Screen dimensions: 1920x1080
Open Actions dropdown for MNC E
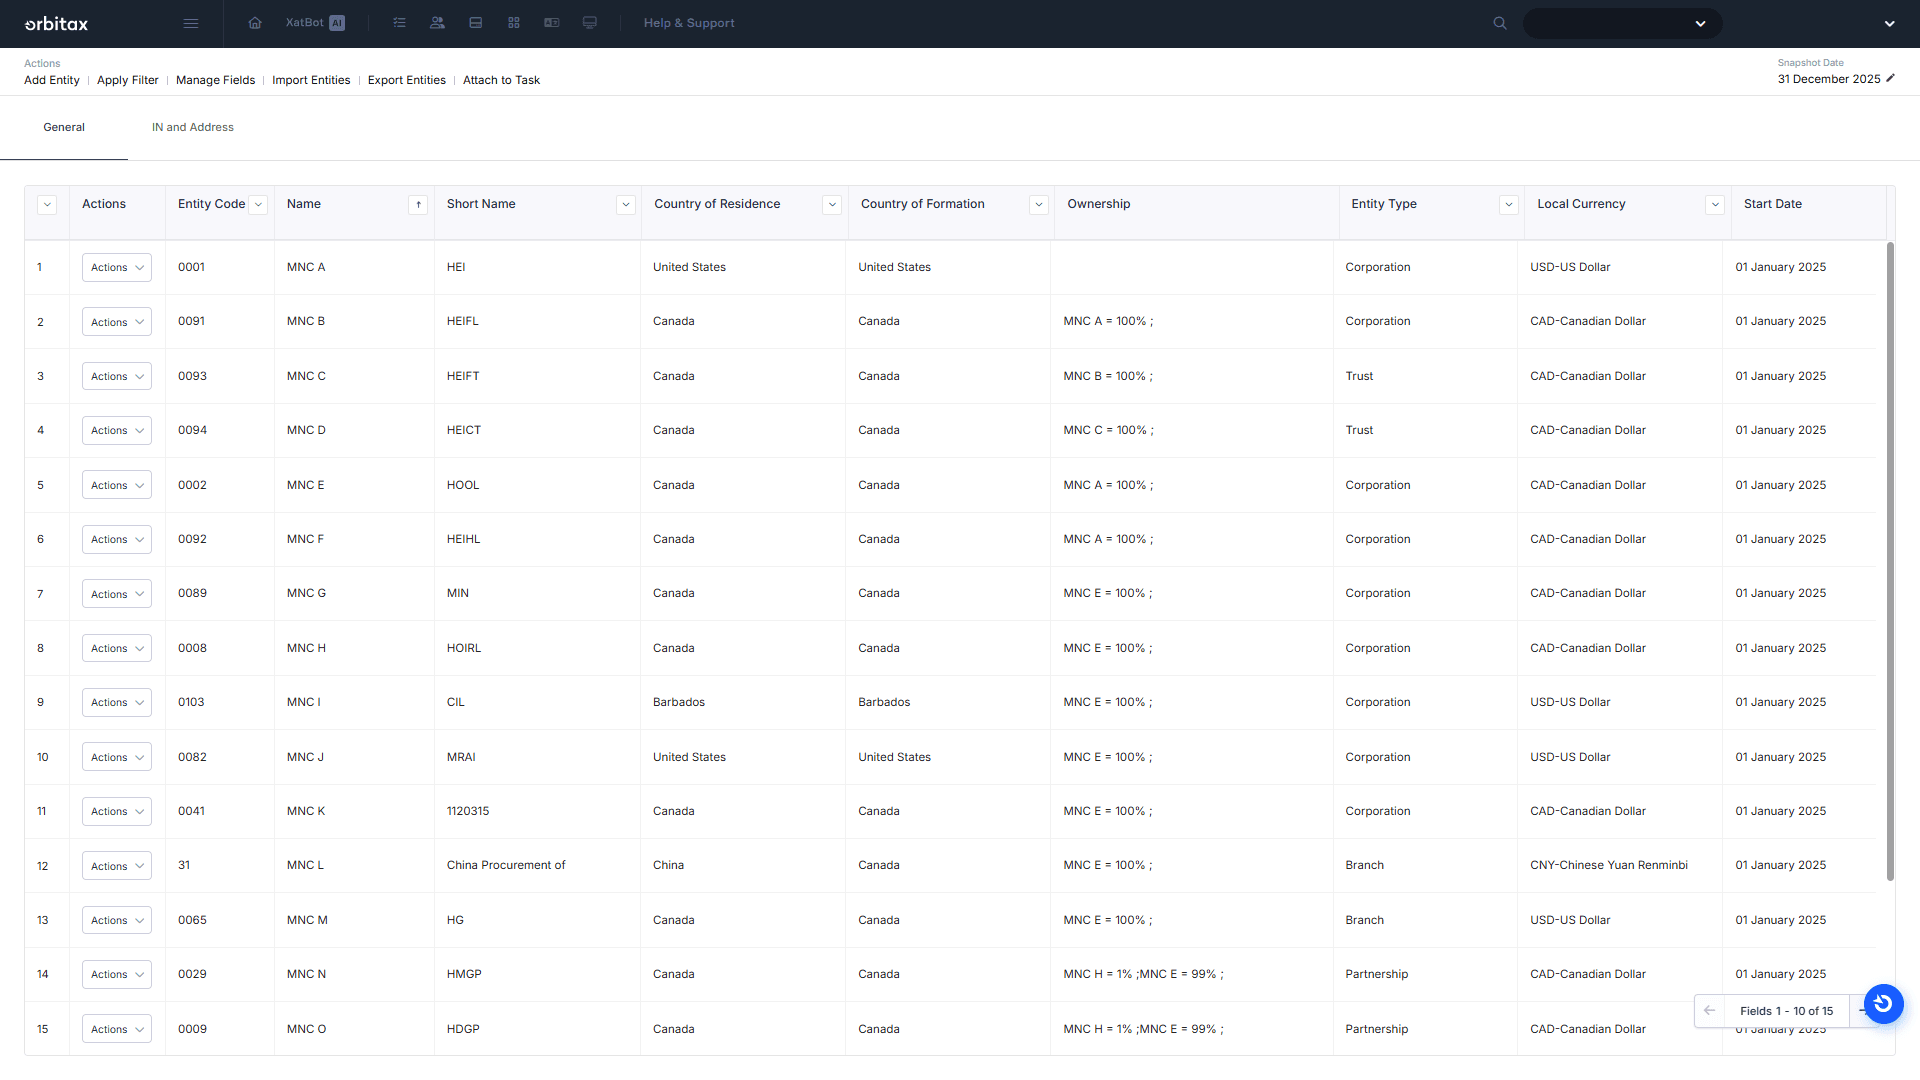(x=117, y=485)
